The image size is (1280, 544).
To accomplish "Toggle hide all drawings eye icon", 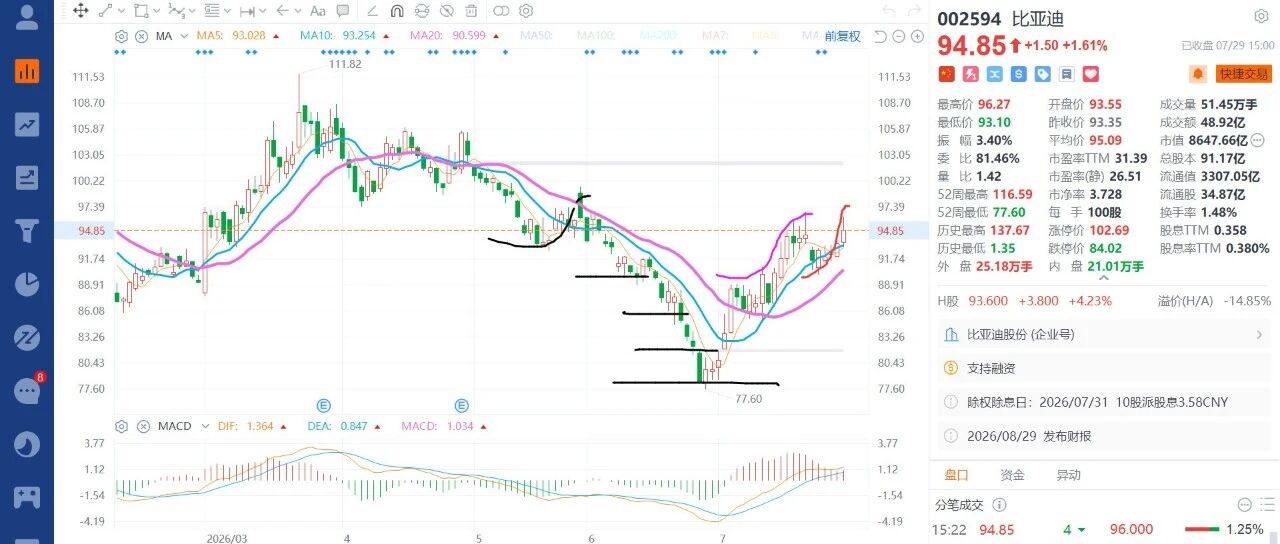I will pyautogui.click(x=447, y=12).
